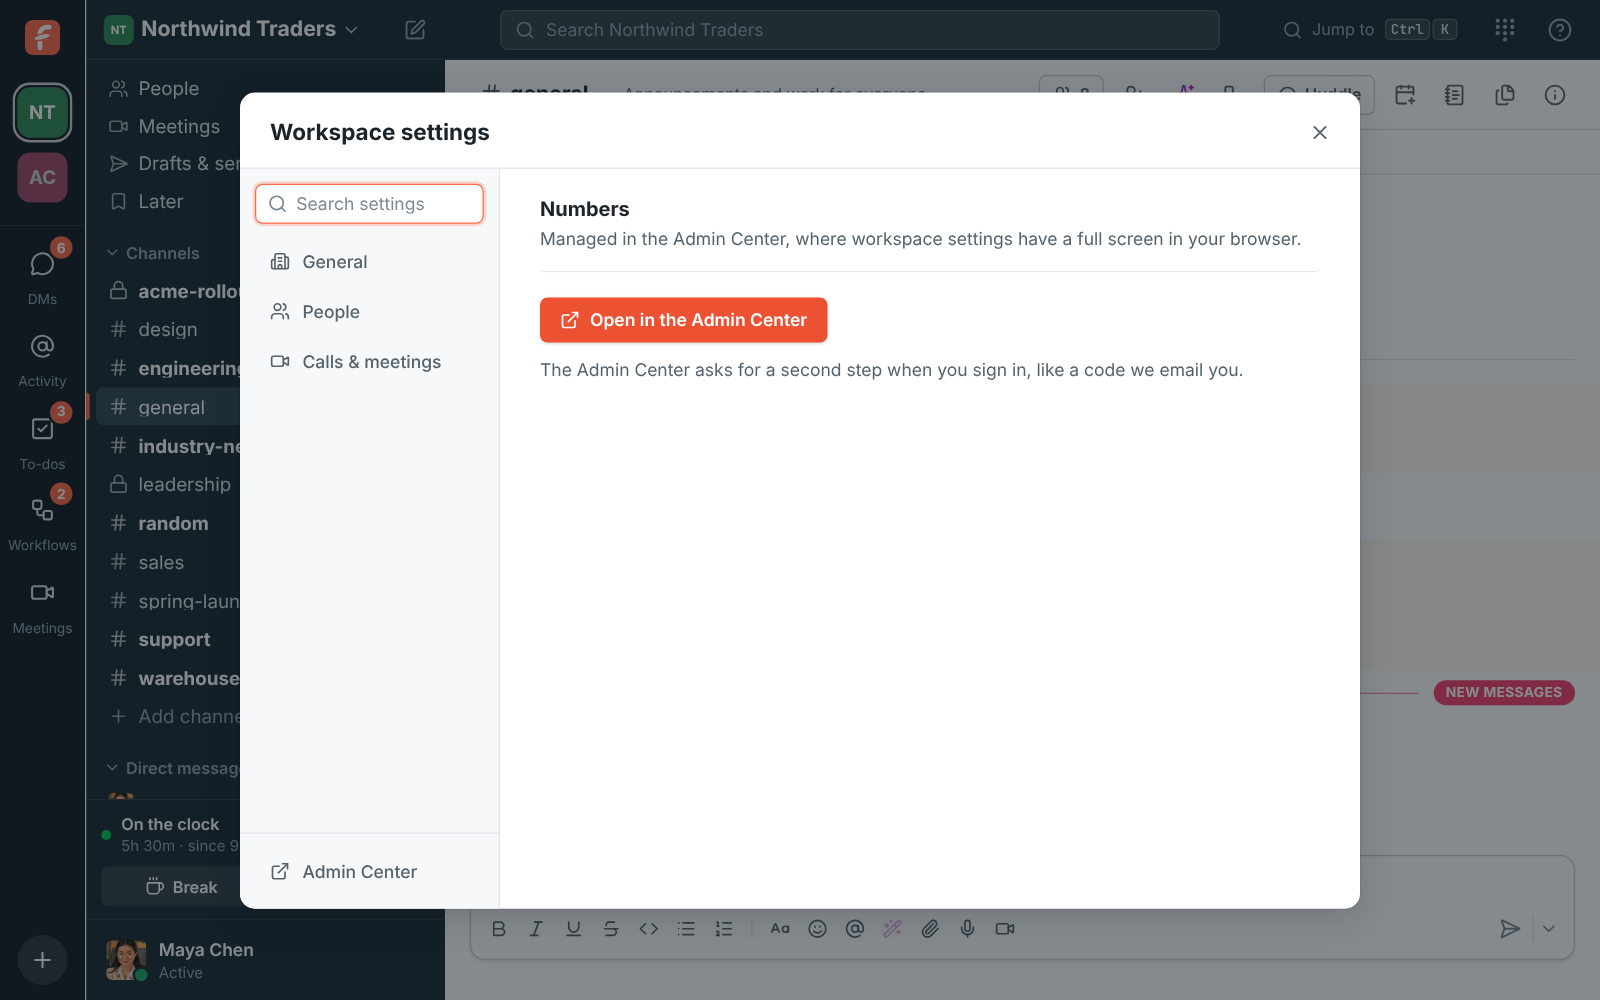Select the NT workspace avatar
The width and height of the screenshot is (1600, 1000).
click(42, 112)
